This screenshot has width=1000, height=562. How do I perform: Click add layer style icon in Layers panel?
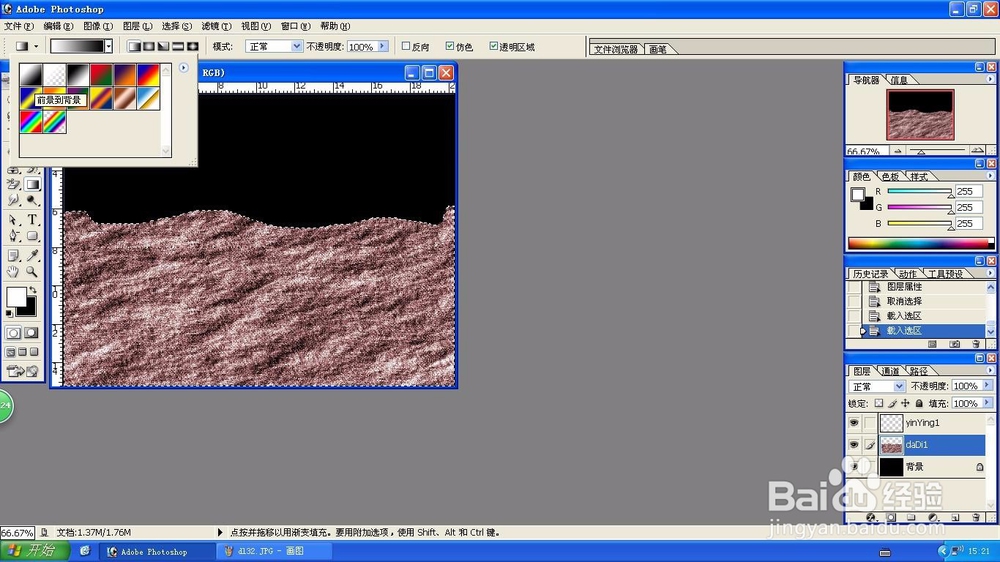tap(871, 517)
